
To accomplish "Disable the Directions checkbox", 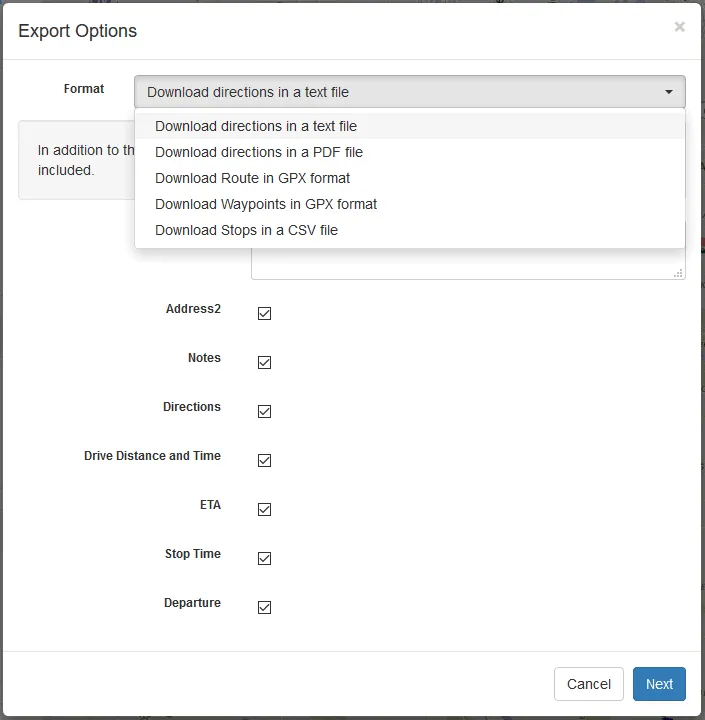I will (265, 411).
